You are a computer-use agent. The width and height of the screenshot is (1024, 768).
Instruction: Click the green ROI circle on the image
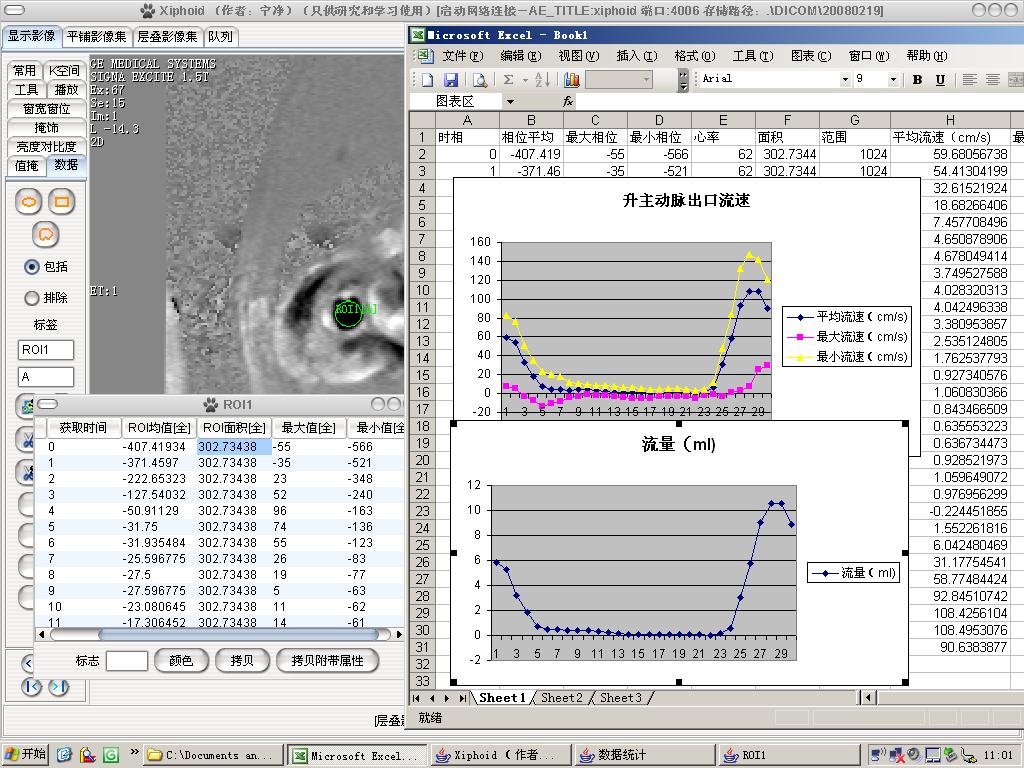[x=348, y=312]
